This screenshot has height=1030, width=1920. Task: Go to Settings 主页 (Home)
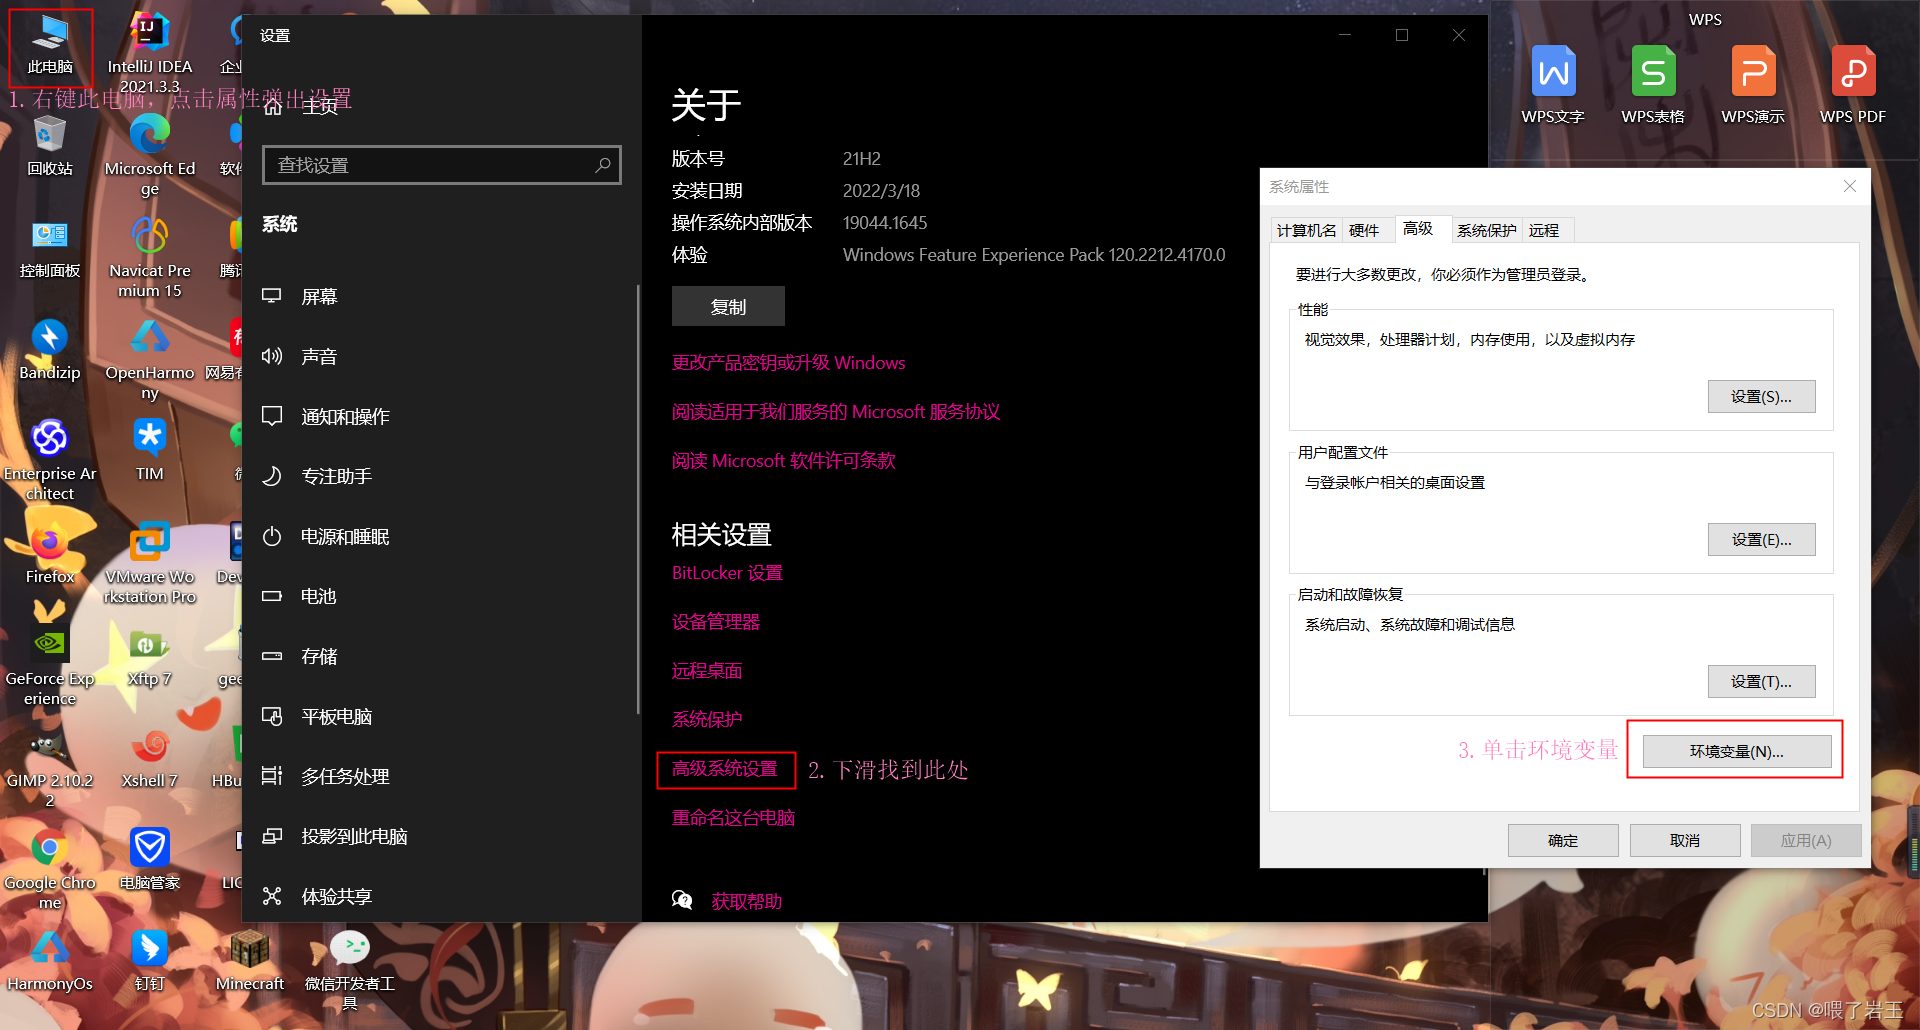click(x=441, y=106)
